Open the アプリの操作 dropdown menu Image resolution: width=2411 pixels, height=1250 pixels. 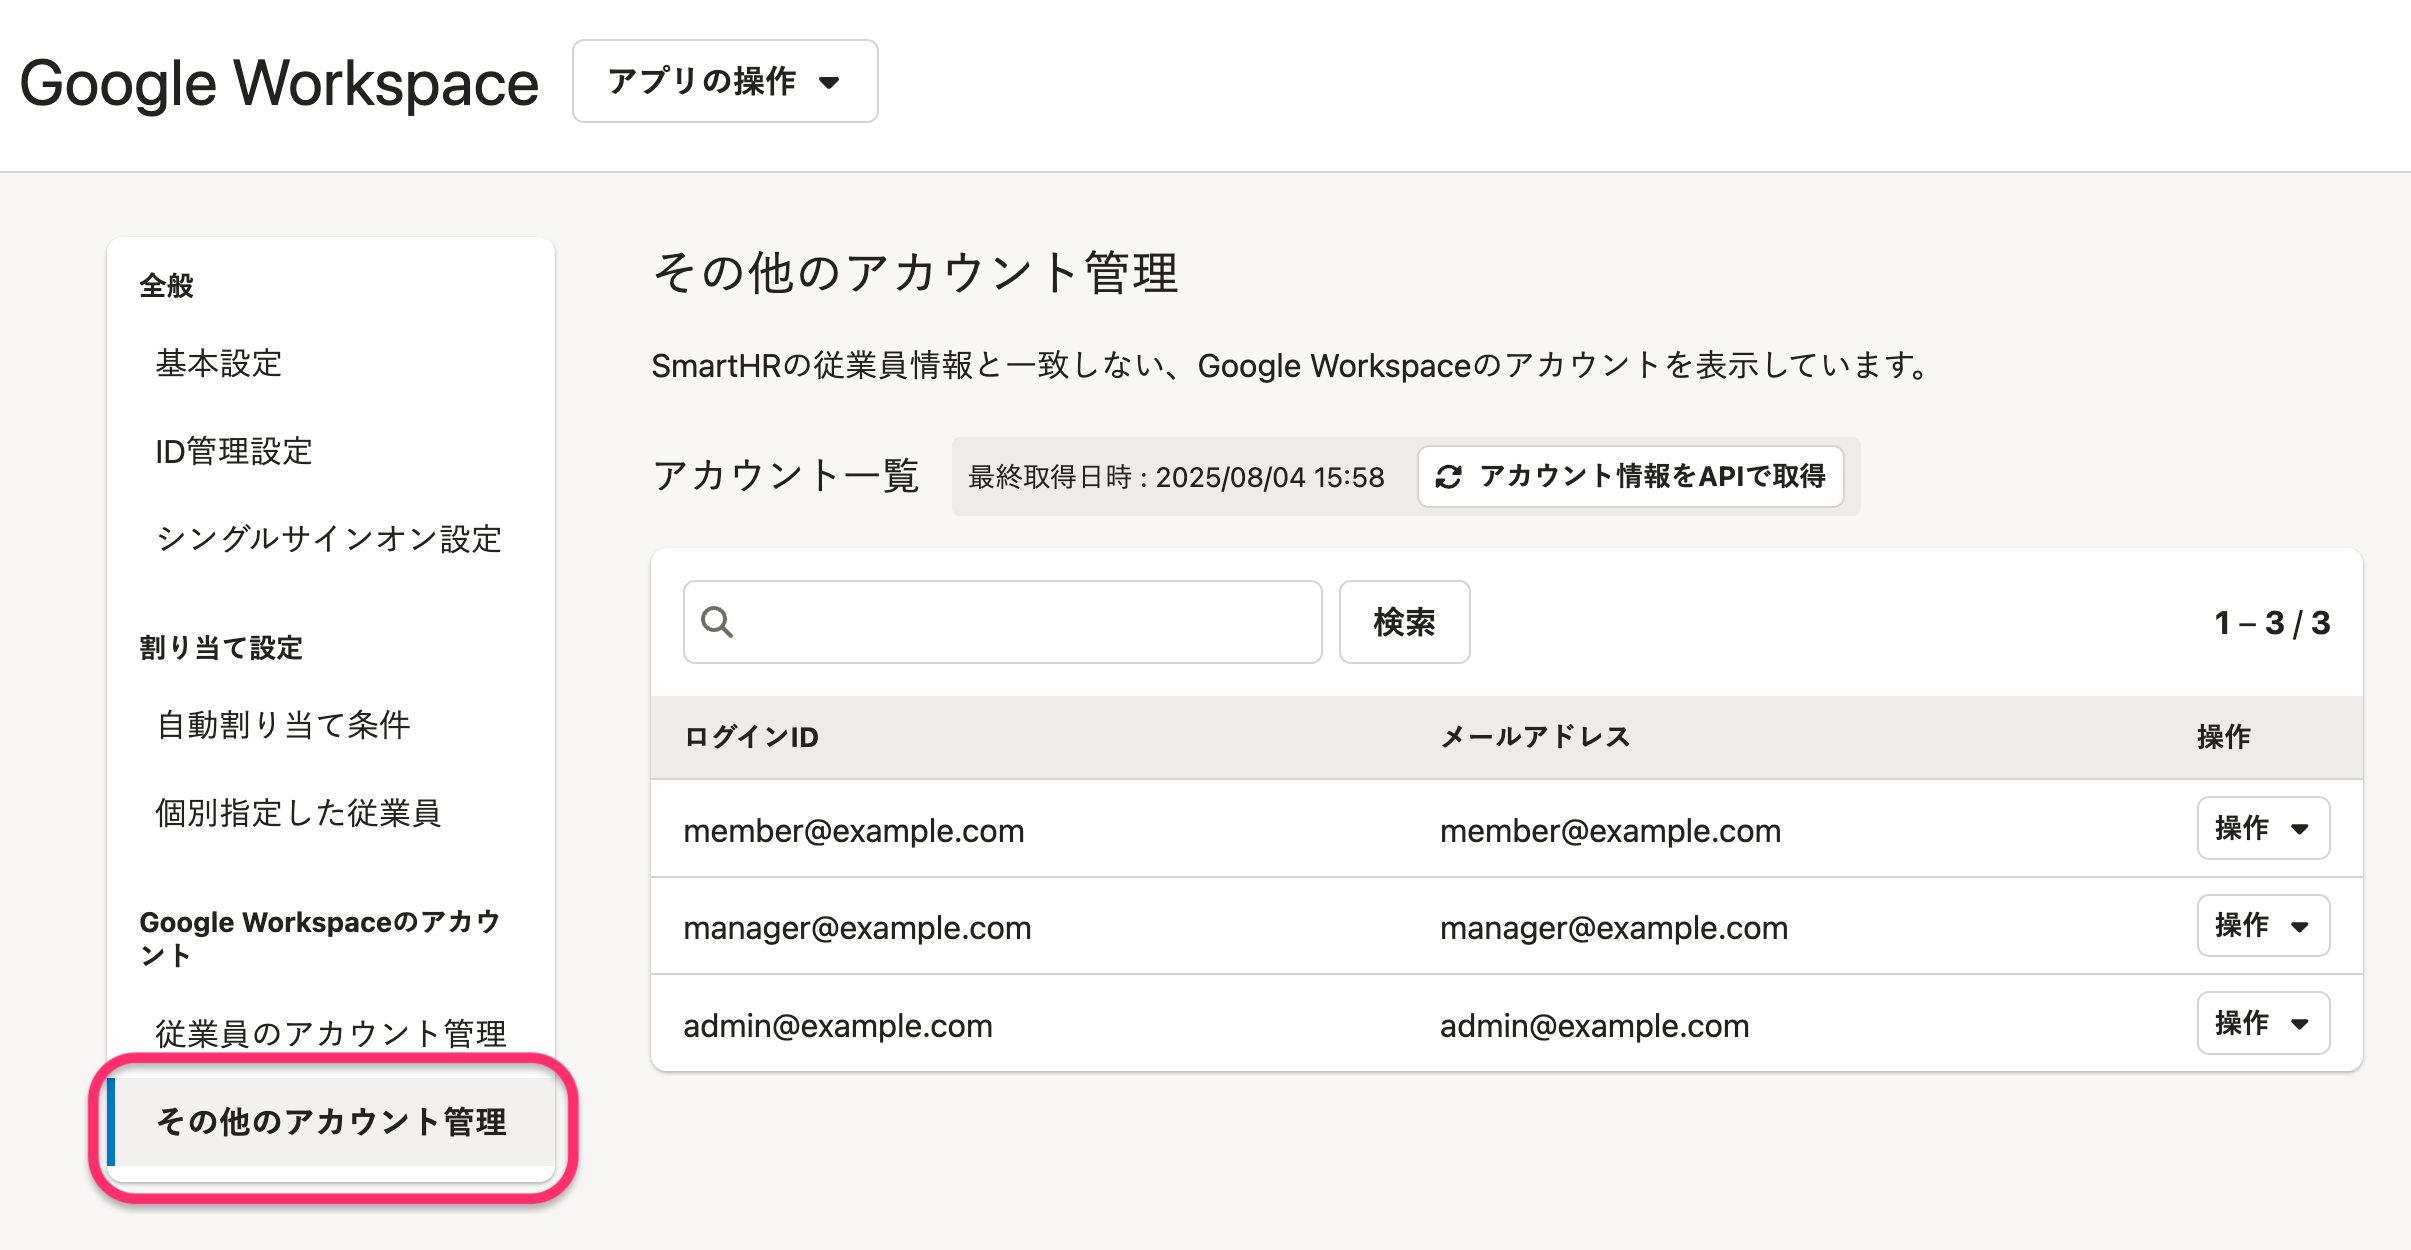tap(725, 81)
